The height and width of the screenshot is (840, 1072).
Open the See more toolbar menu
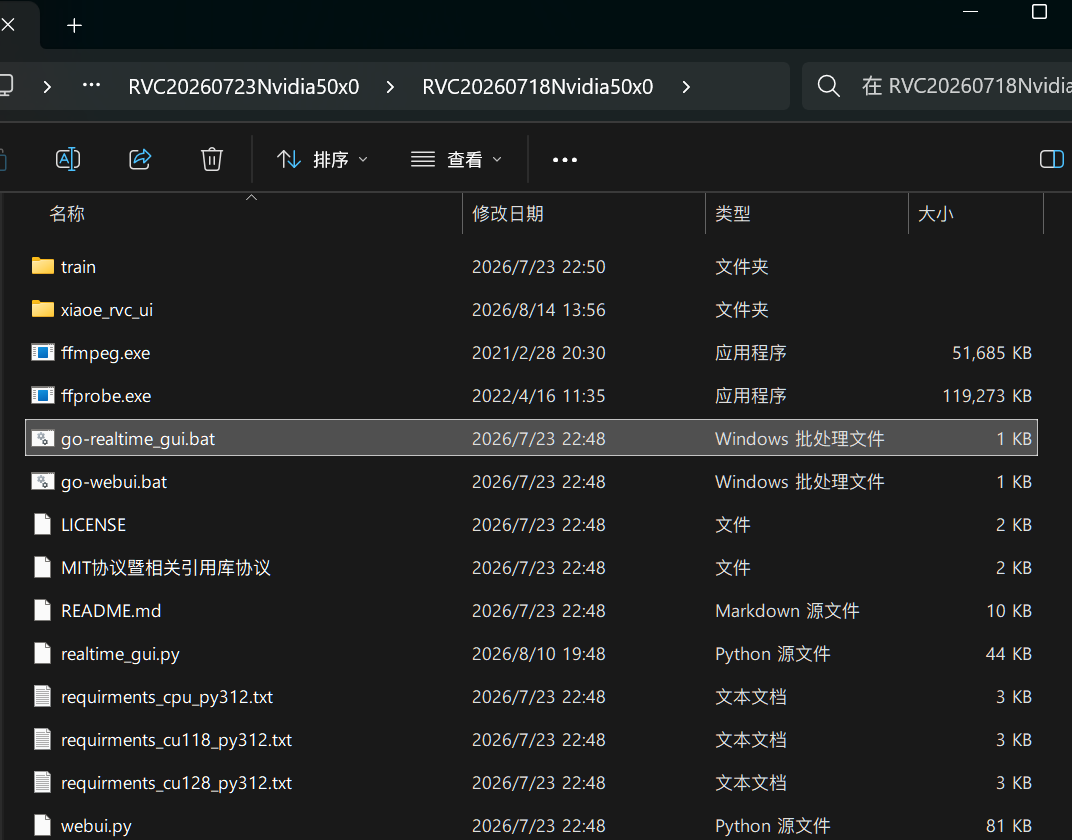[565, 159]
